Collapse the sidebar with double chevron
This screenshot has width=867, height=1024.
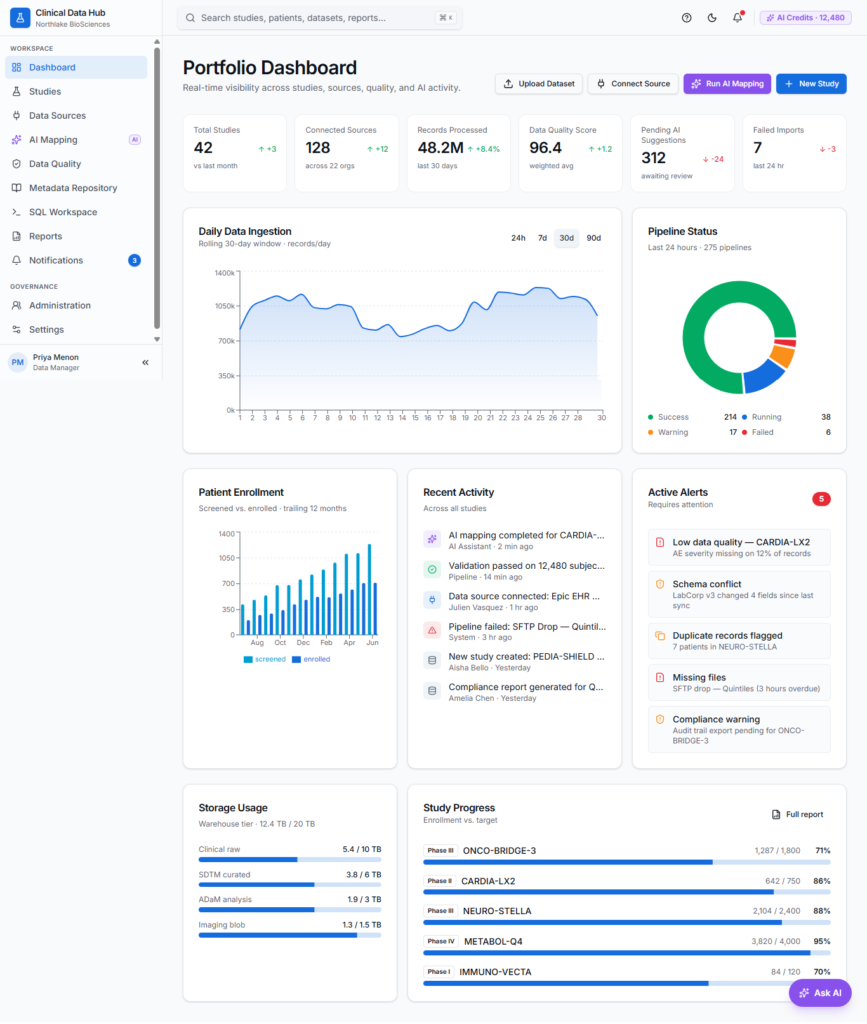(x=146, y=362)
